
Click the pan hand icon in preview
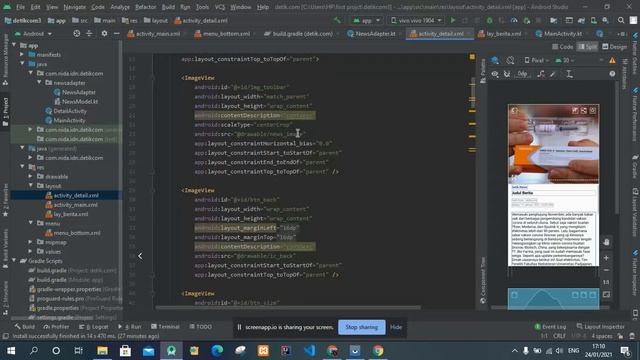tap(607, 242)
